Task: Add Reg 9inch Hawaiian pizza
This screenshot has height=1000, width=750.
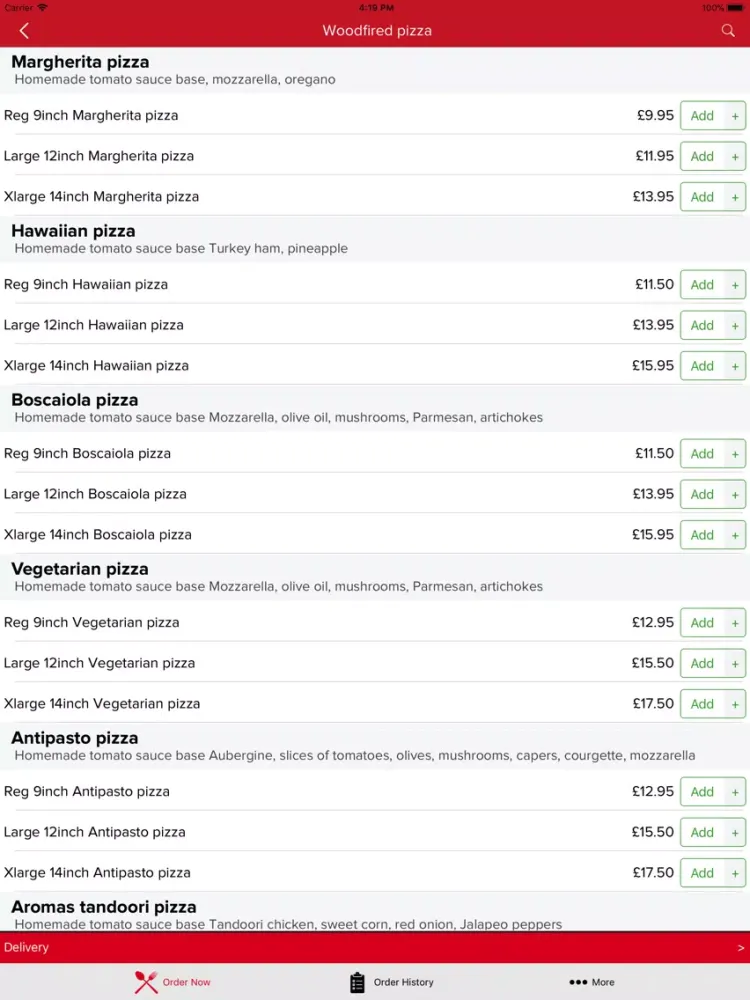Action: pos(702,285)
